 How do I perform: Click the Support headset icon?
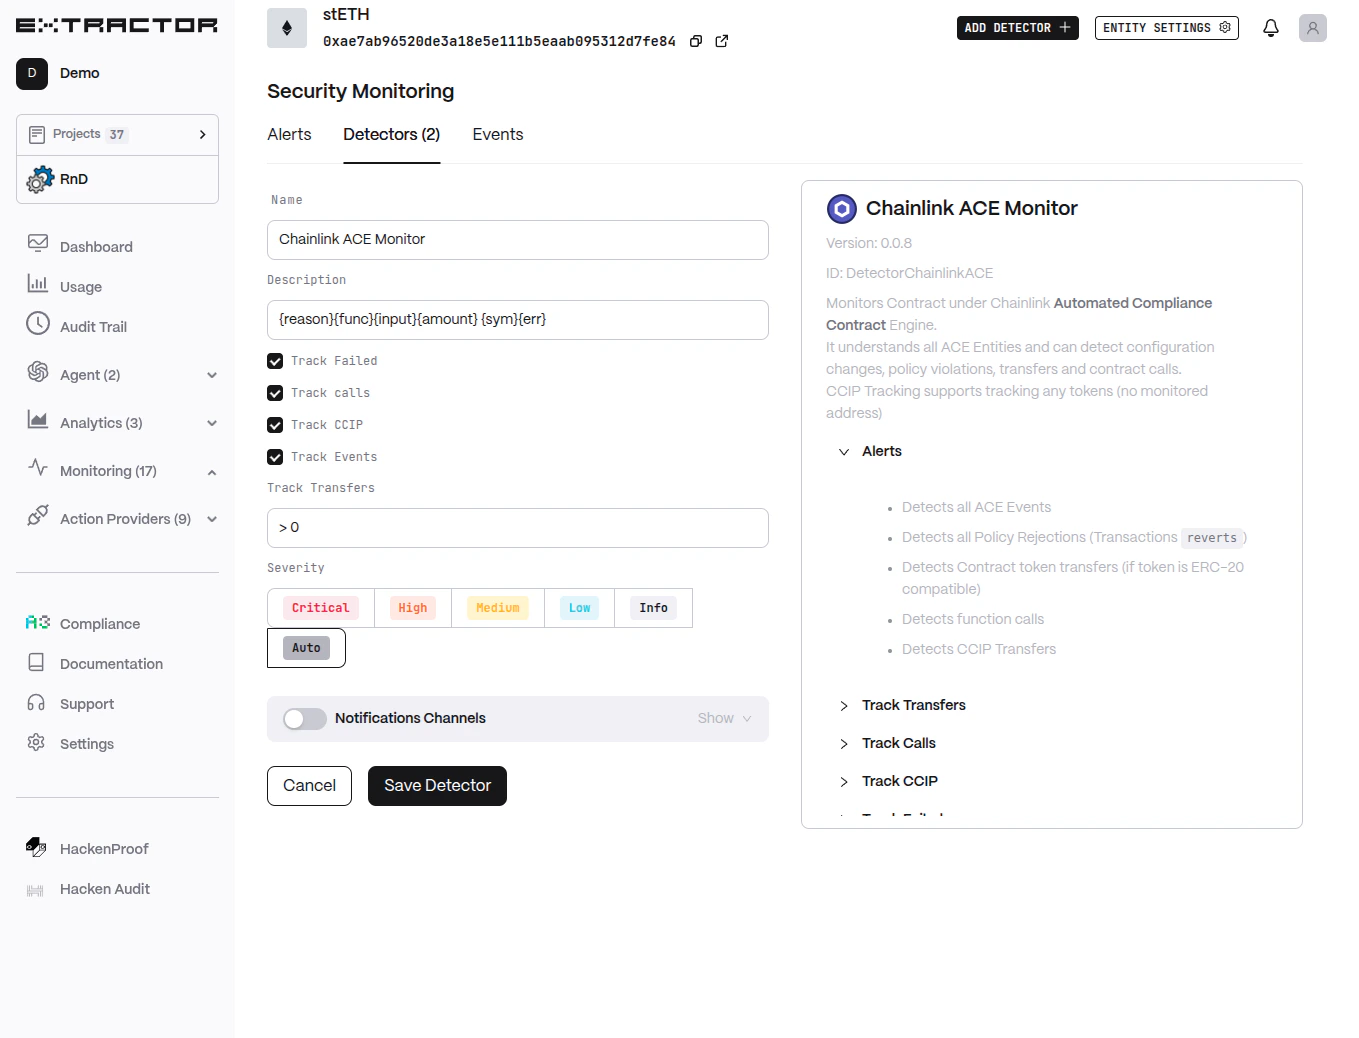(36, 702)
